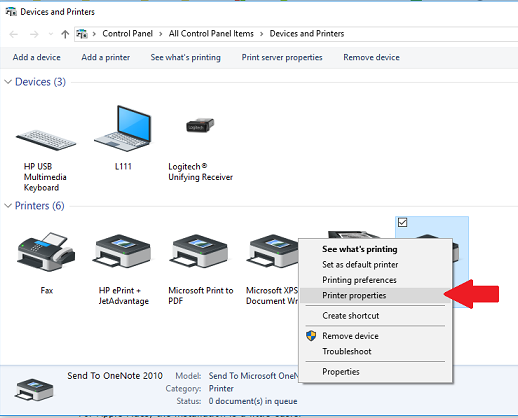Open Print server properties from the toolbar

[x=282, y=57]
